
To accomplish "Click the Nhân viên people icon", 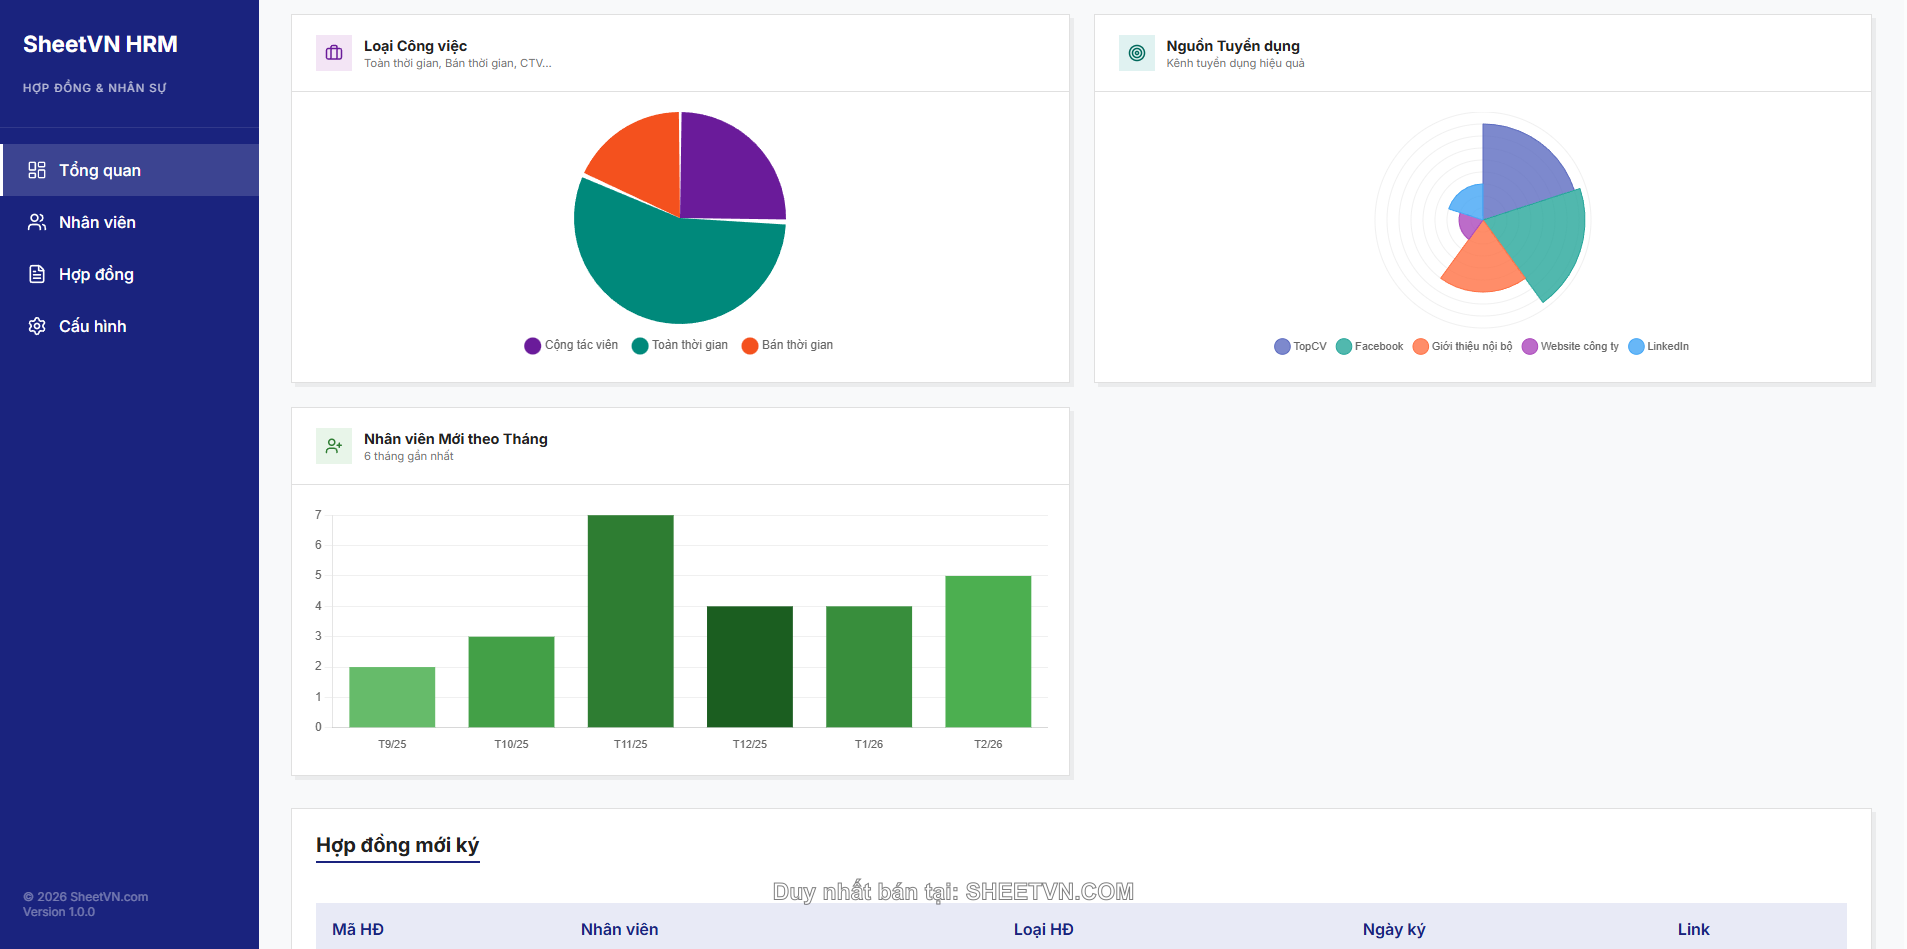I will (x=37, y=222).
